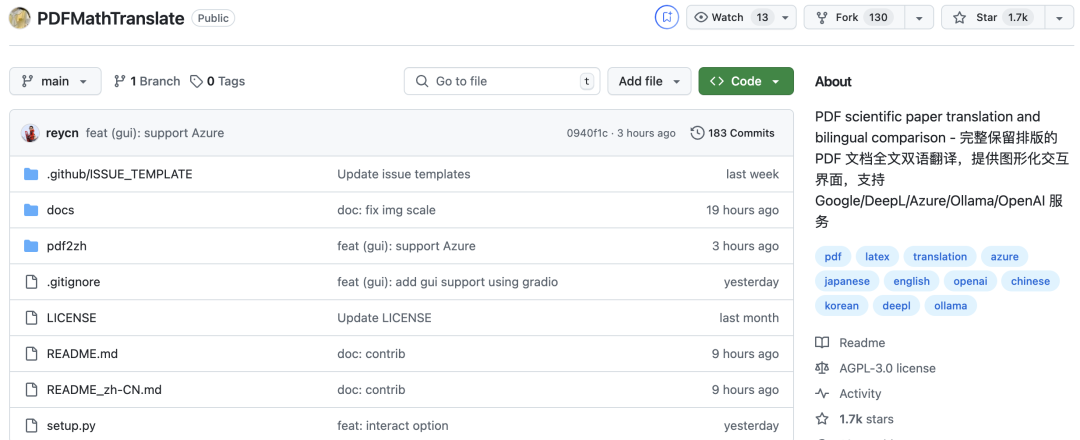Open the main branch selector dropdown
The width and height of the screenshot is (1080, 440).
[55, 81]
